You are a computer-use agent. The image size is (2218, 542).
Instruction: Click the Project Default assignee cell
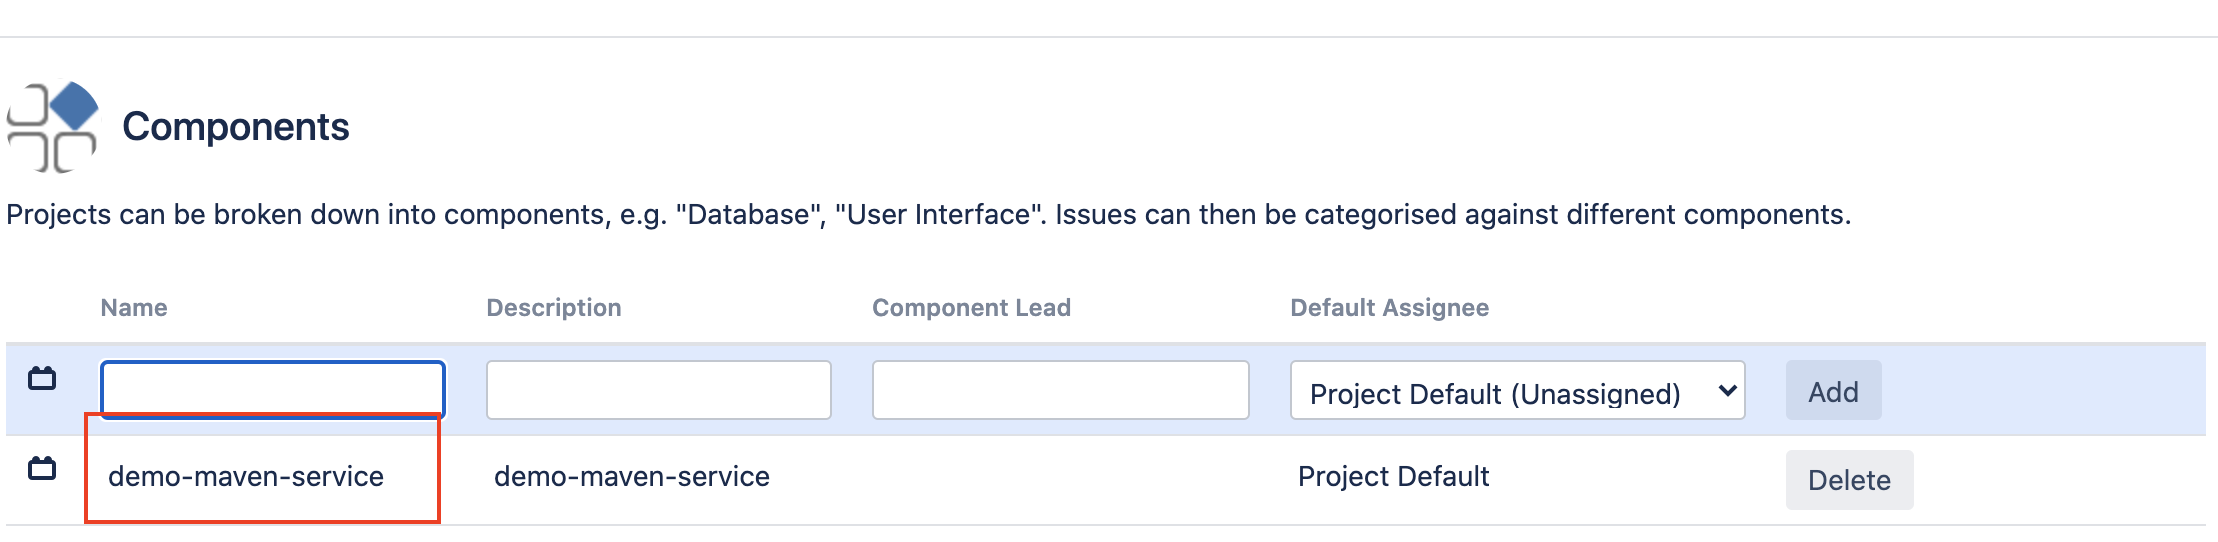pyautogui.click(x=1393, y=477)
